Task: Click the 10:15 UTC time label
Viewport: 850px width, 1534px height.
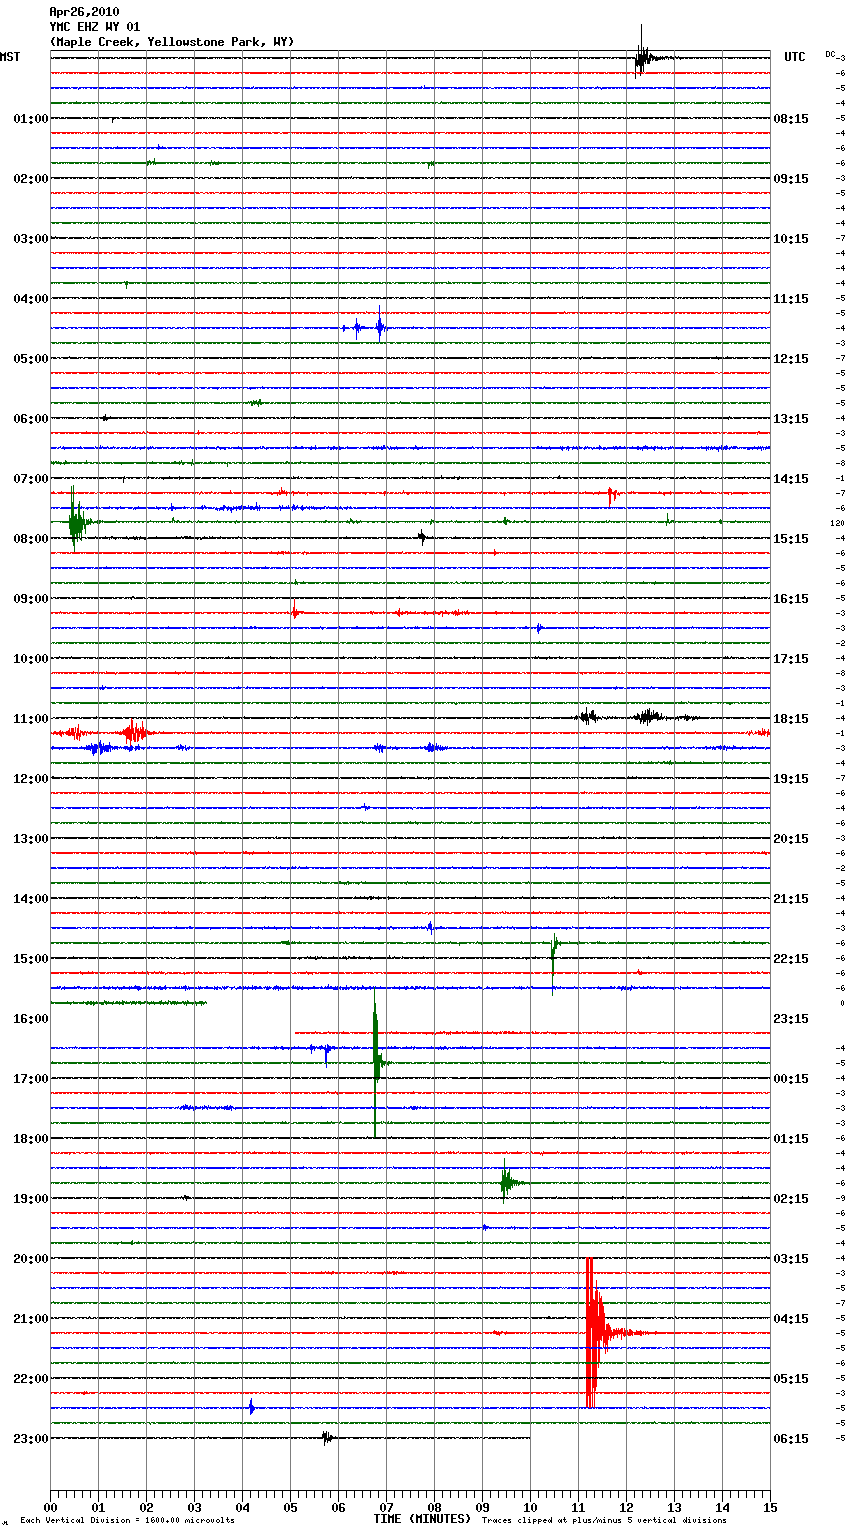Action: click(x=791, y=239)
